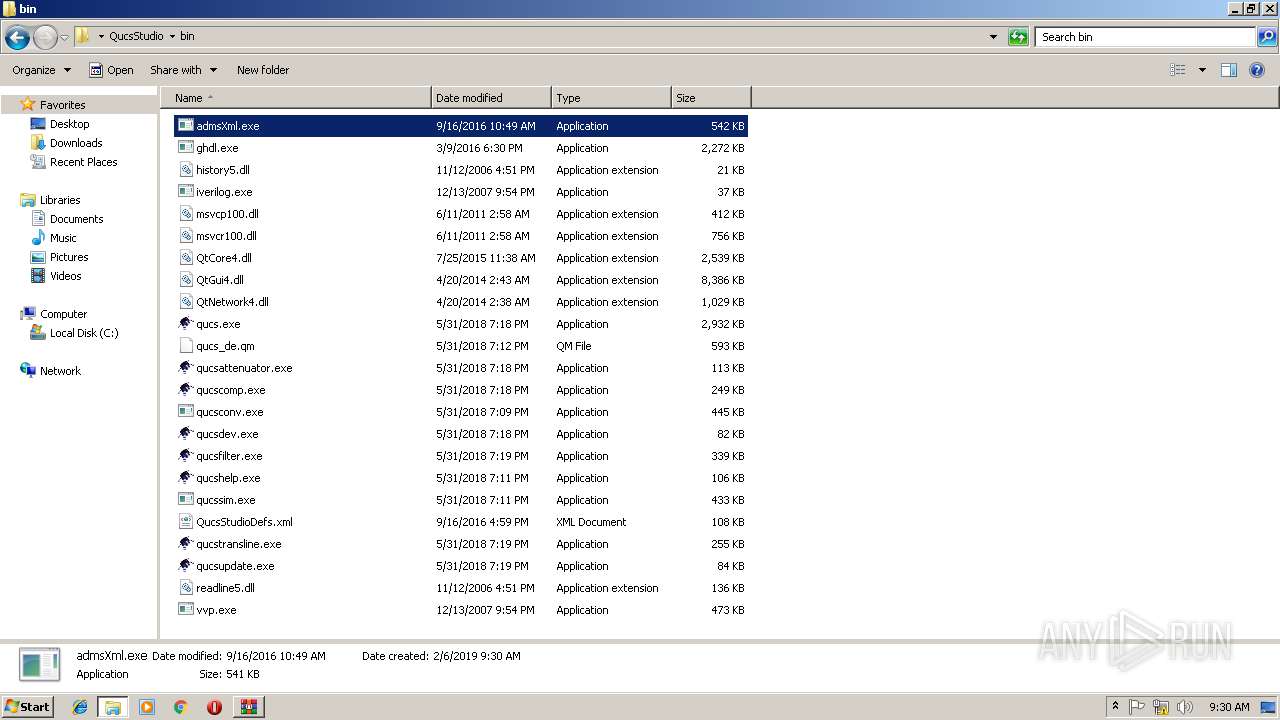Expand QucsStudio breadcrumb arrow
The image size is (1280, 720).
(x=173, y=36)
